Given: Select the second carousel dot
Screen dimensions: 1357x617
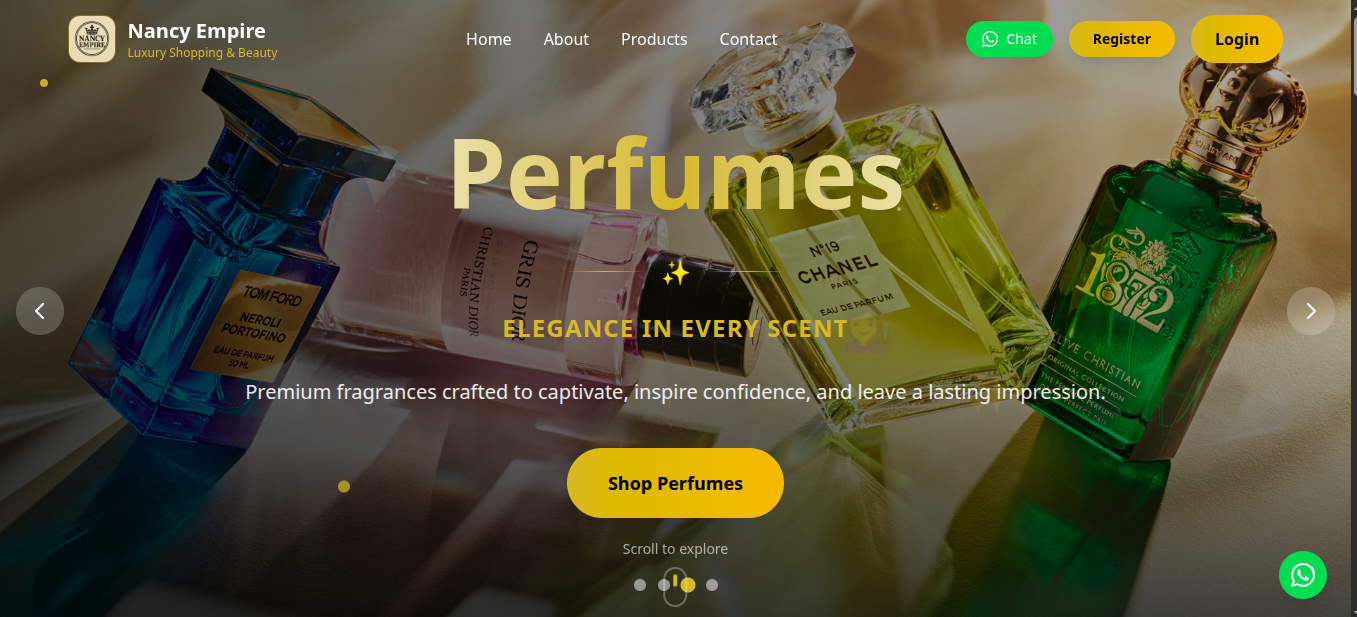Looking at the screenshot, I should click(x=664, y=585).
